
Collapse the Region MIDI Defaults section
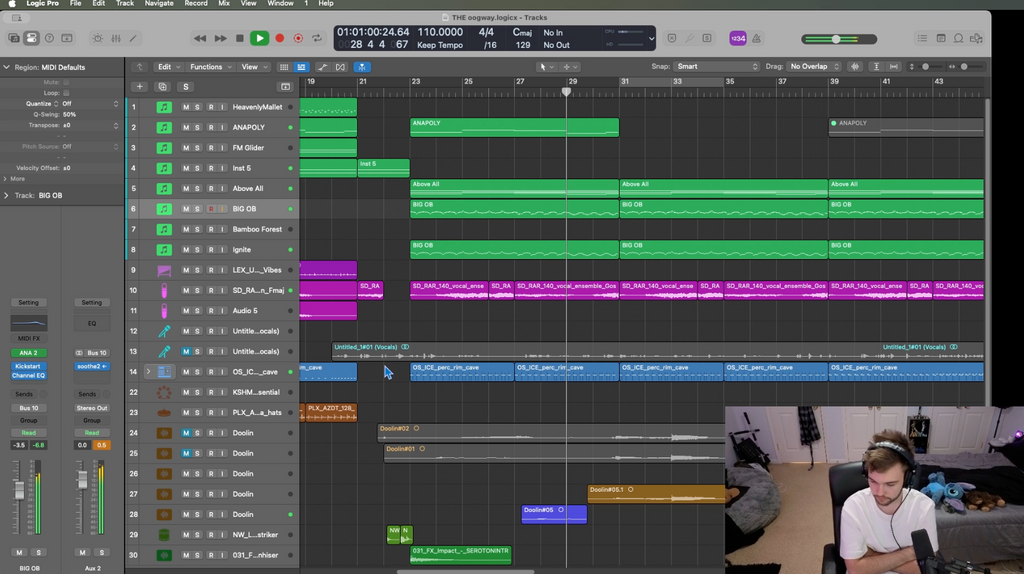[7, 67]
